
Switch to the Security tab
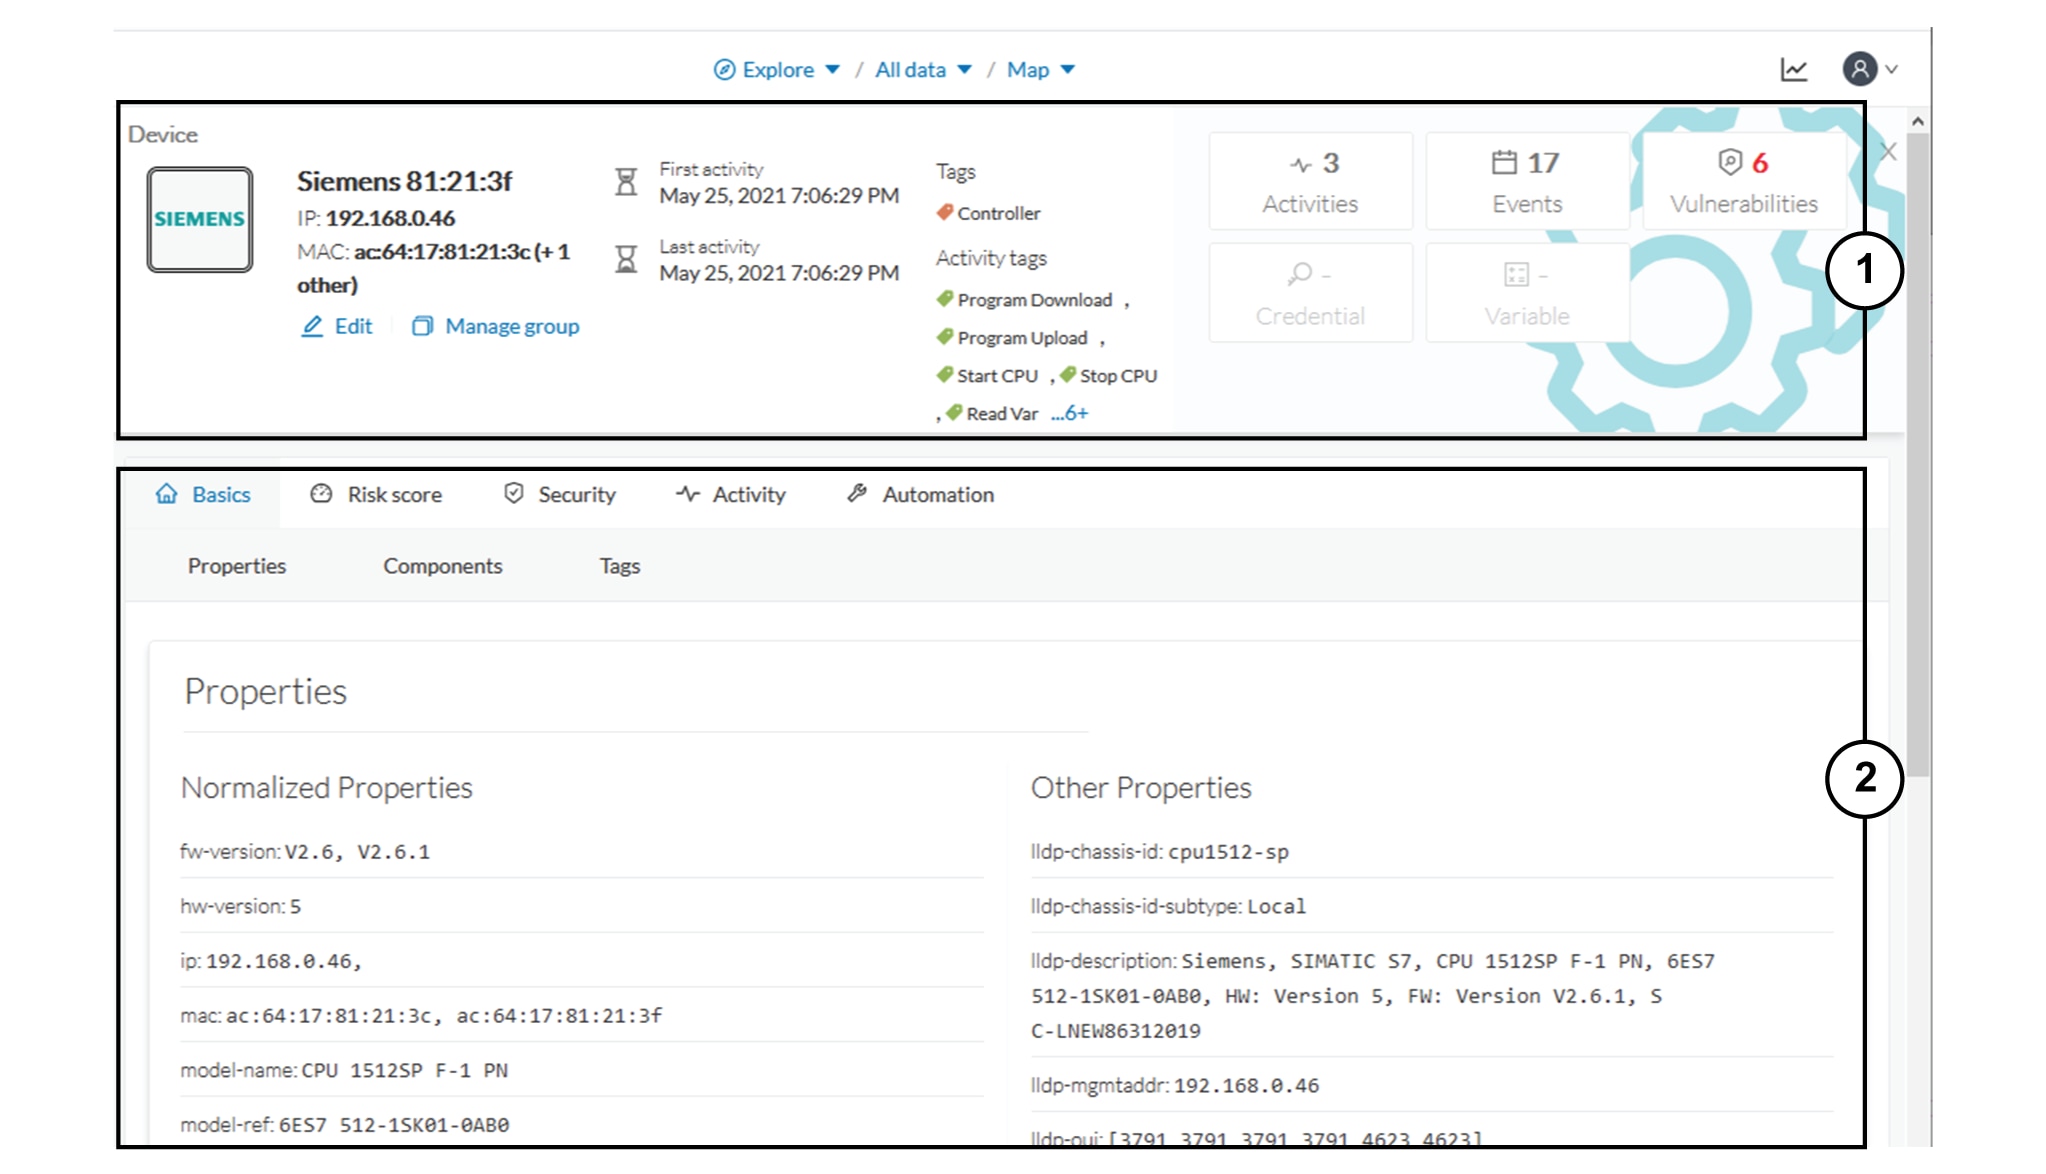pos(559,495)
